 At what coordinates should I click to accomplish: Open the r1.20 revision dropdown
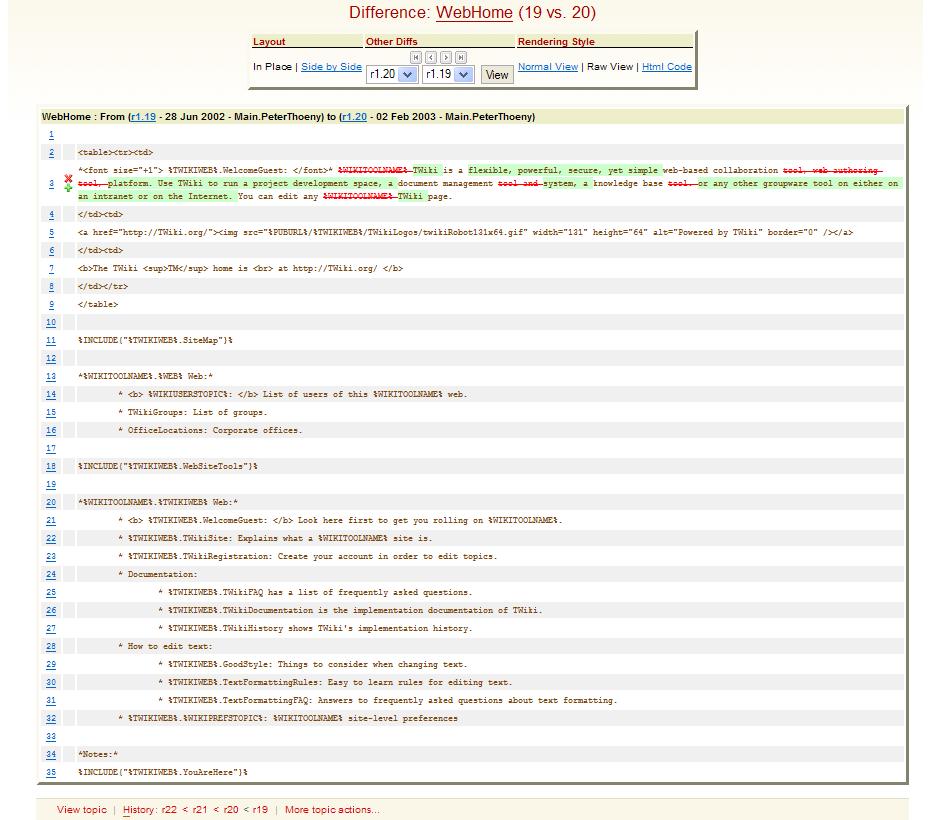391,74
